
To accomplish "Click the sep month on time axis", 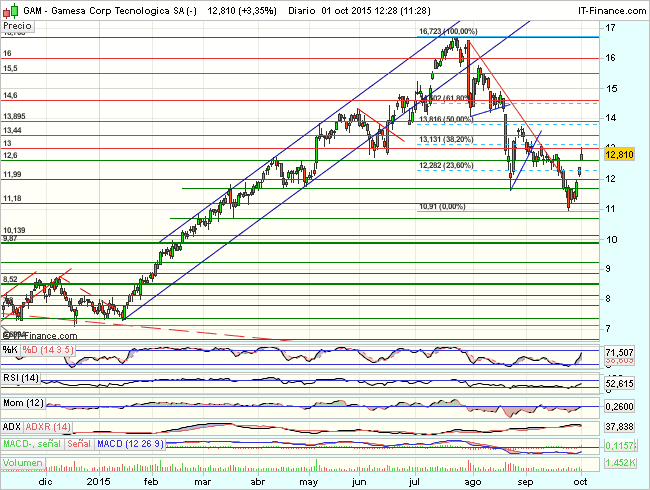I will (x=525, y=482).
